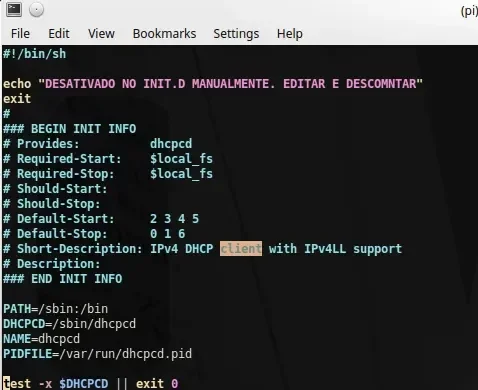Click the '# Default-Start:' label

coord(59,219)
